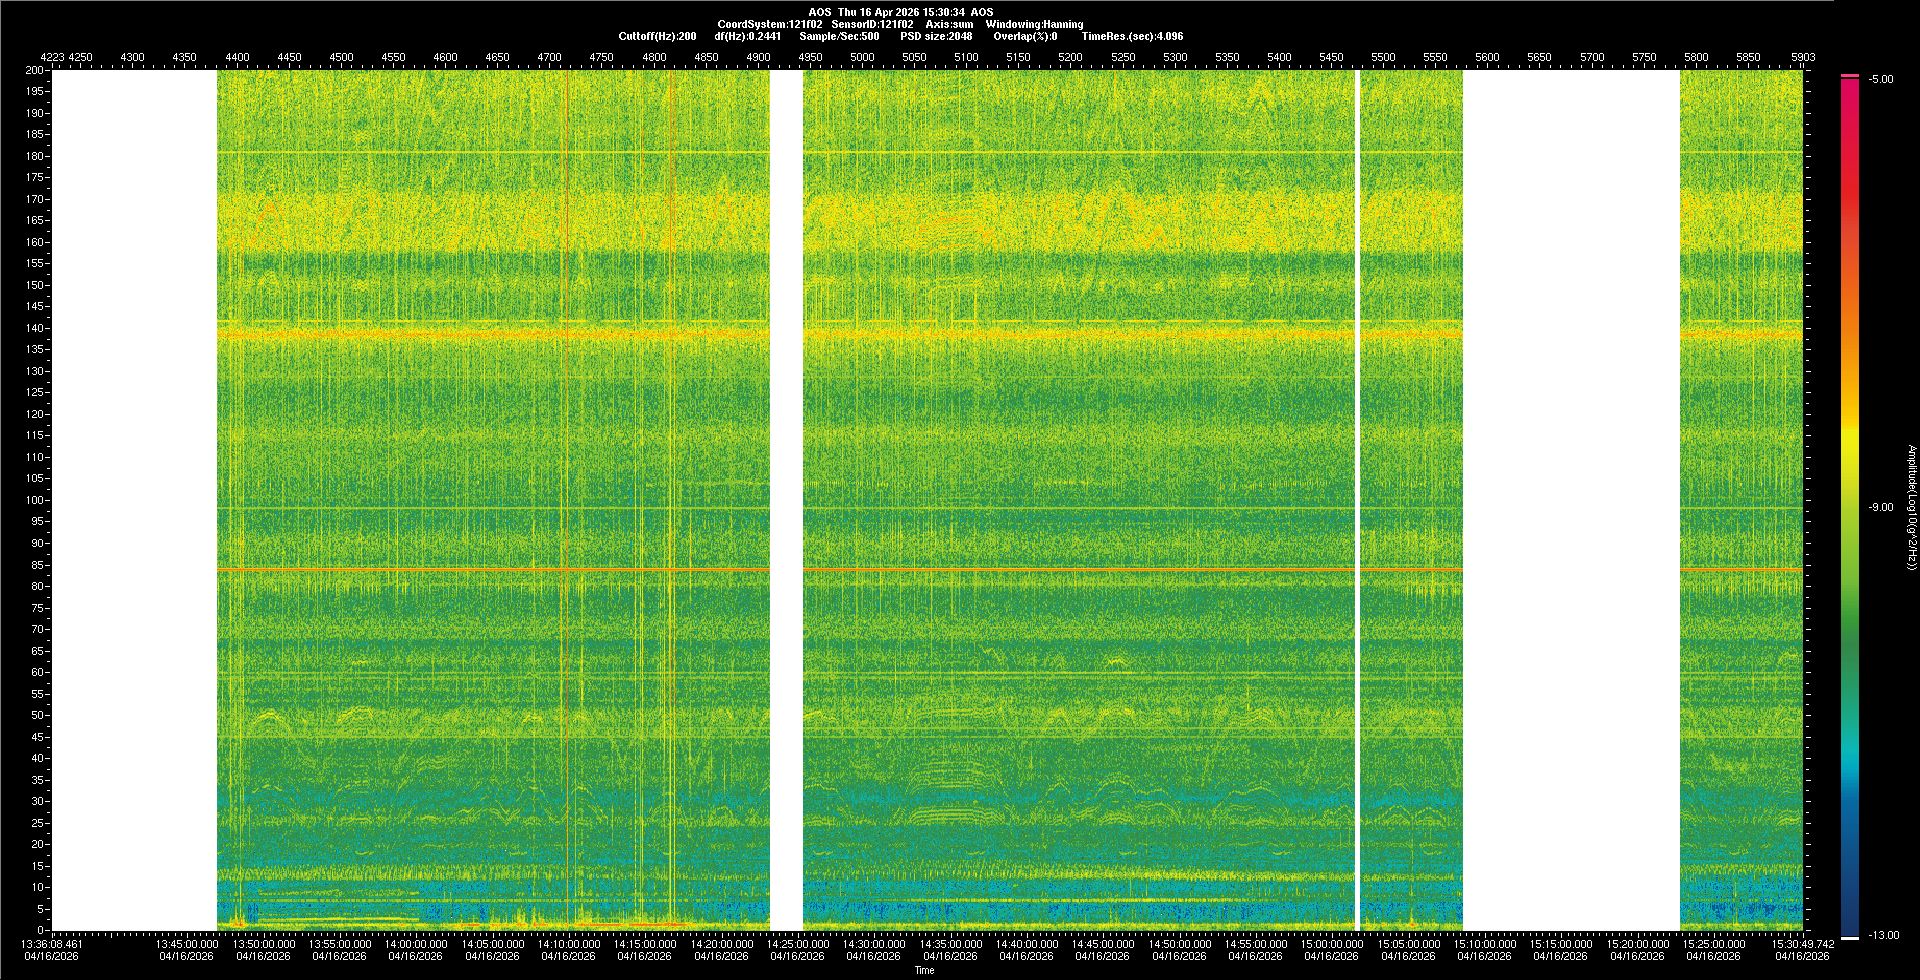Click the 14:25:00.000 time axis label
This screenshot has width=1920, height=980.
tap(797, 944)
